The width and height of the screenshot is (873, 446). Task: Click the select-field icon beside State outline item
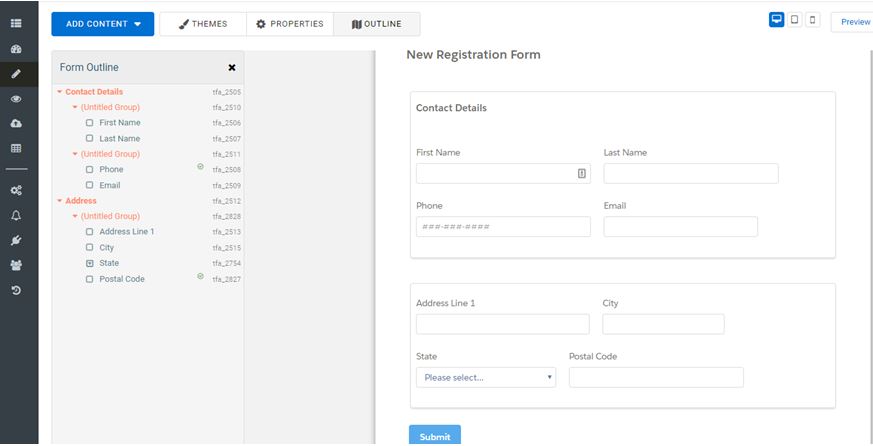90,263
